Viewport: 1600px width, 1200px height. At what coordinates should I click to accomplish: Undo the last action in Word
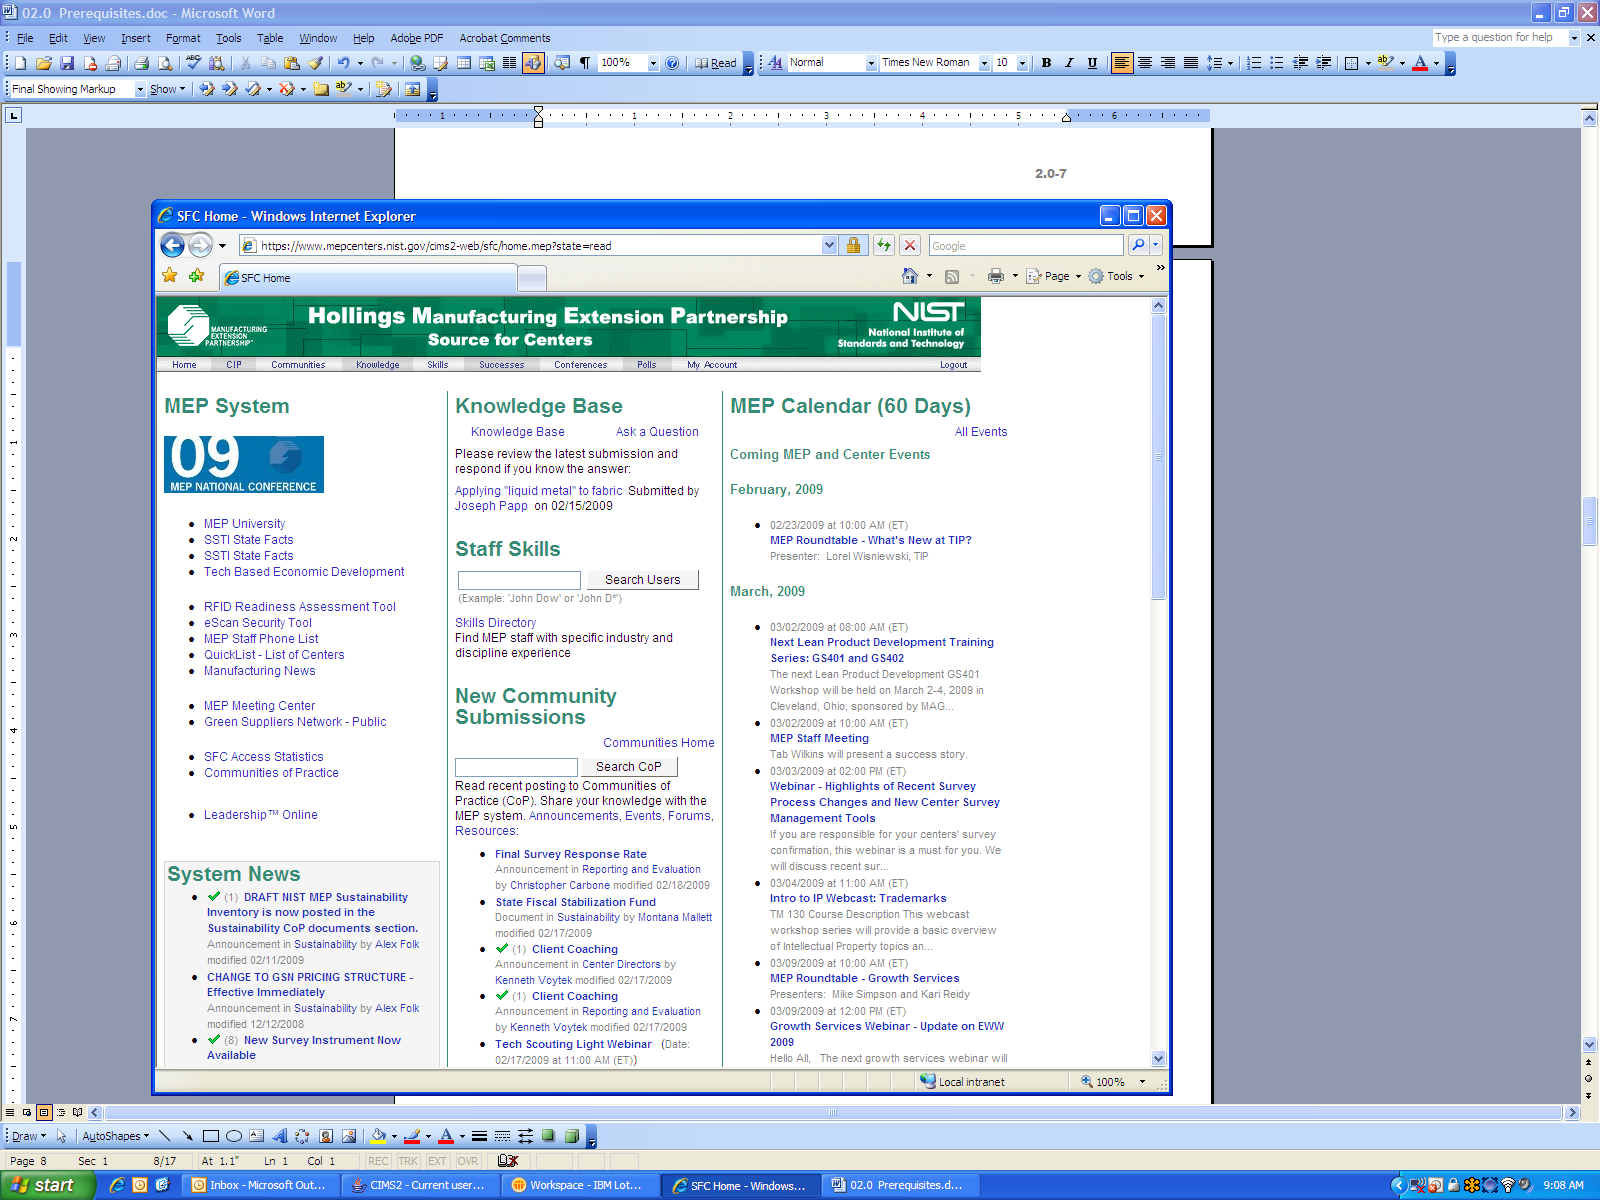(343, 63)
